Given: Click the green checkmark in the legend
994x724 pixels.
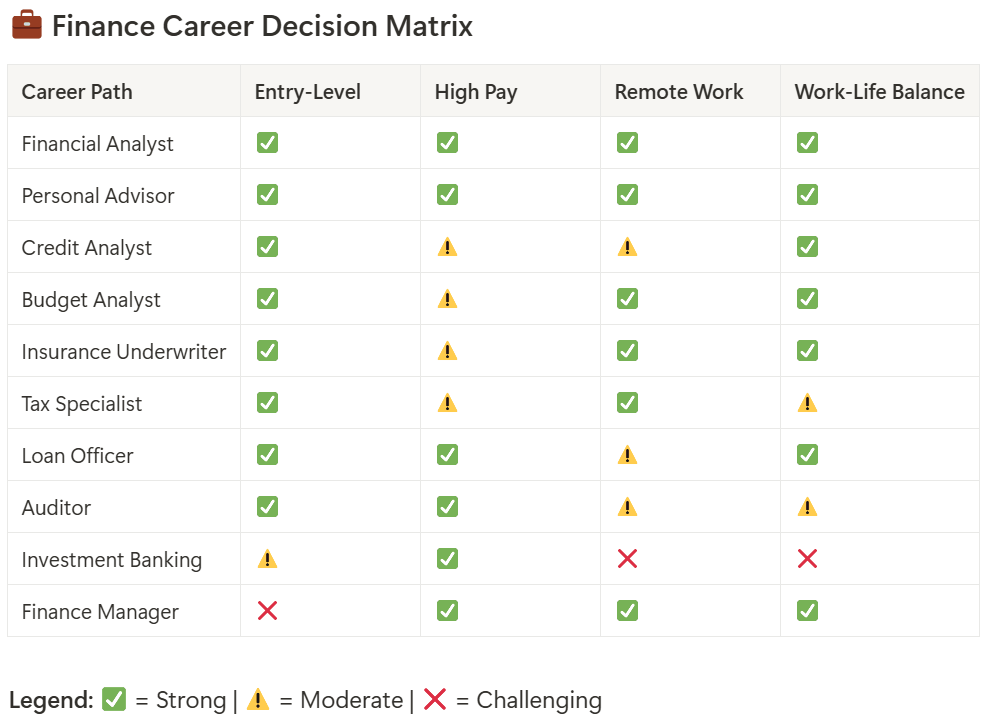Looking at the screenshot, I should point(114,700).
